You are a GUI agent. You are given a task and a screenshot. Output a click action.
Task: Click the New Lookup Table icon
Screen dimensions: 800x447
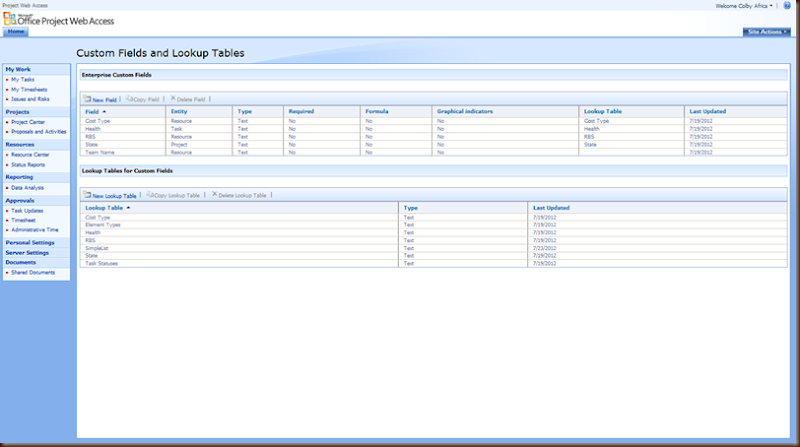tap(87, 194)
